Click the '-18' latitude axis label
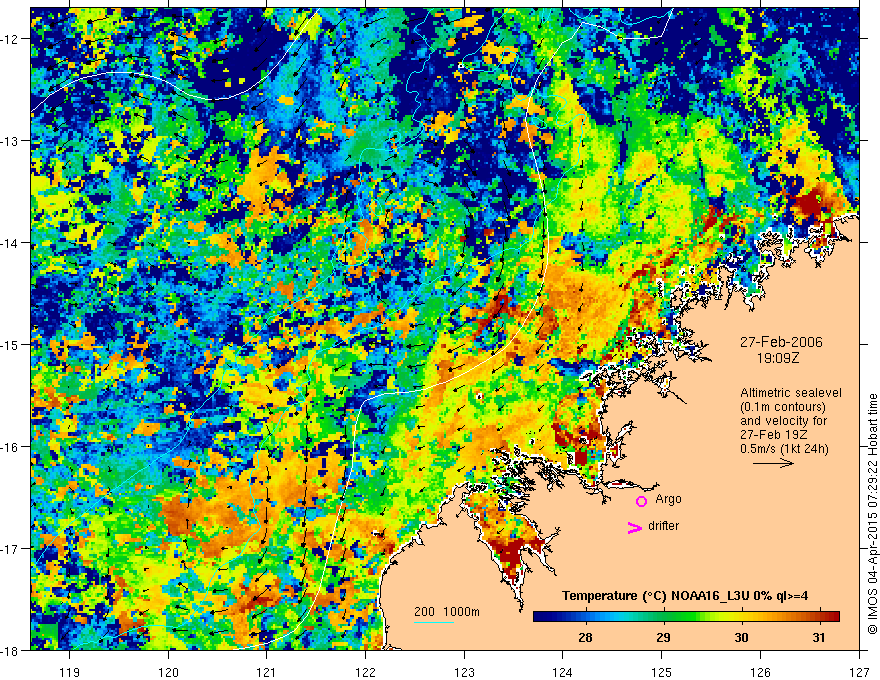The height and width of the screenshot is (680, 880). click(x=11, y=651)
